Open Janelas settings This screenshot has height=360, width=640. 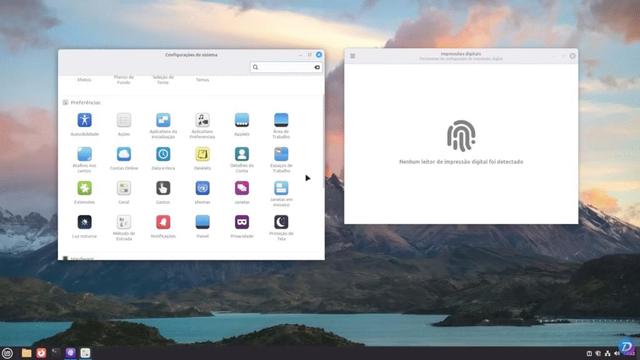pyautogui.click(x=242, y=193)
